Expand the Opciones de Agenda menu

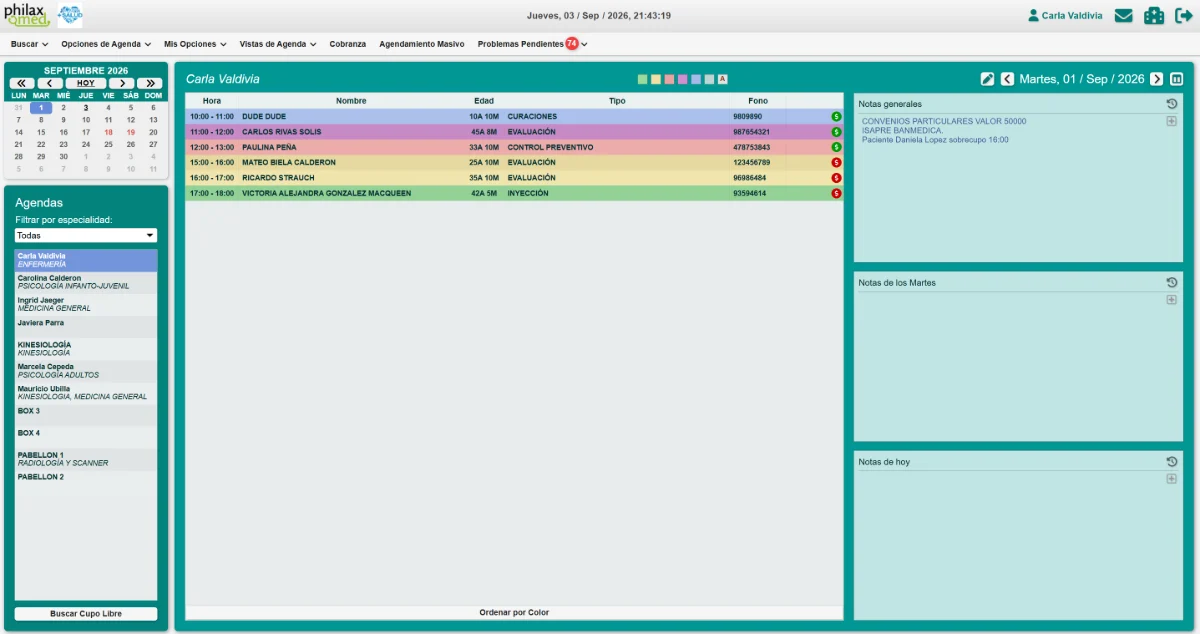click(x=106, y=44)
